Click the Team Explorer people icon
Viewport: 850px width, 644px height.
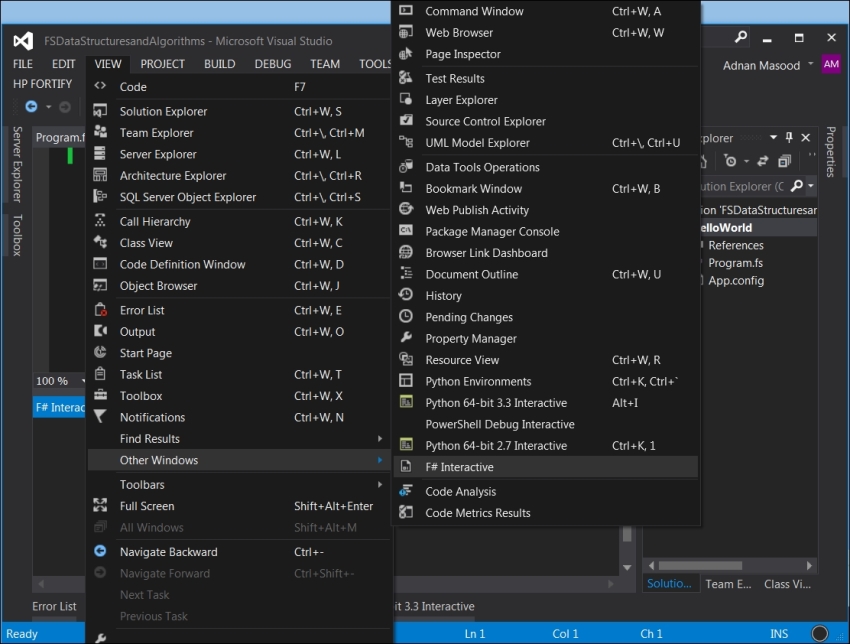click(100, 132)
